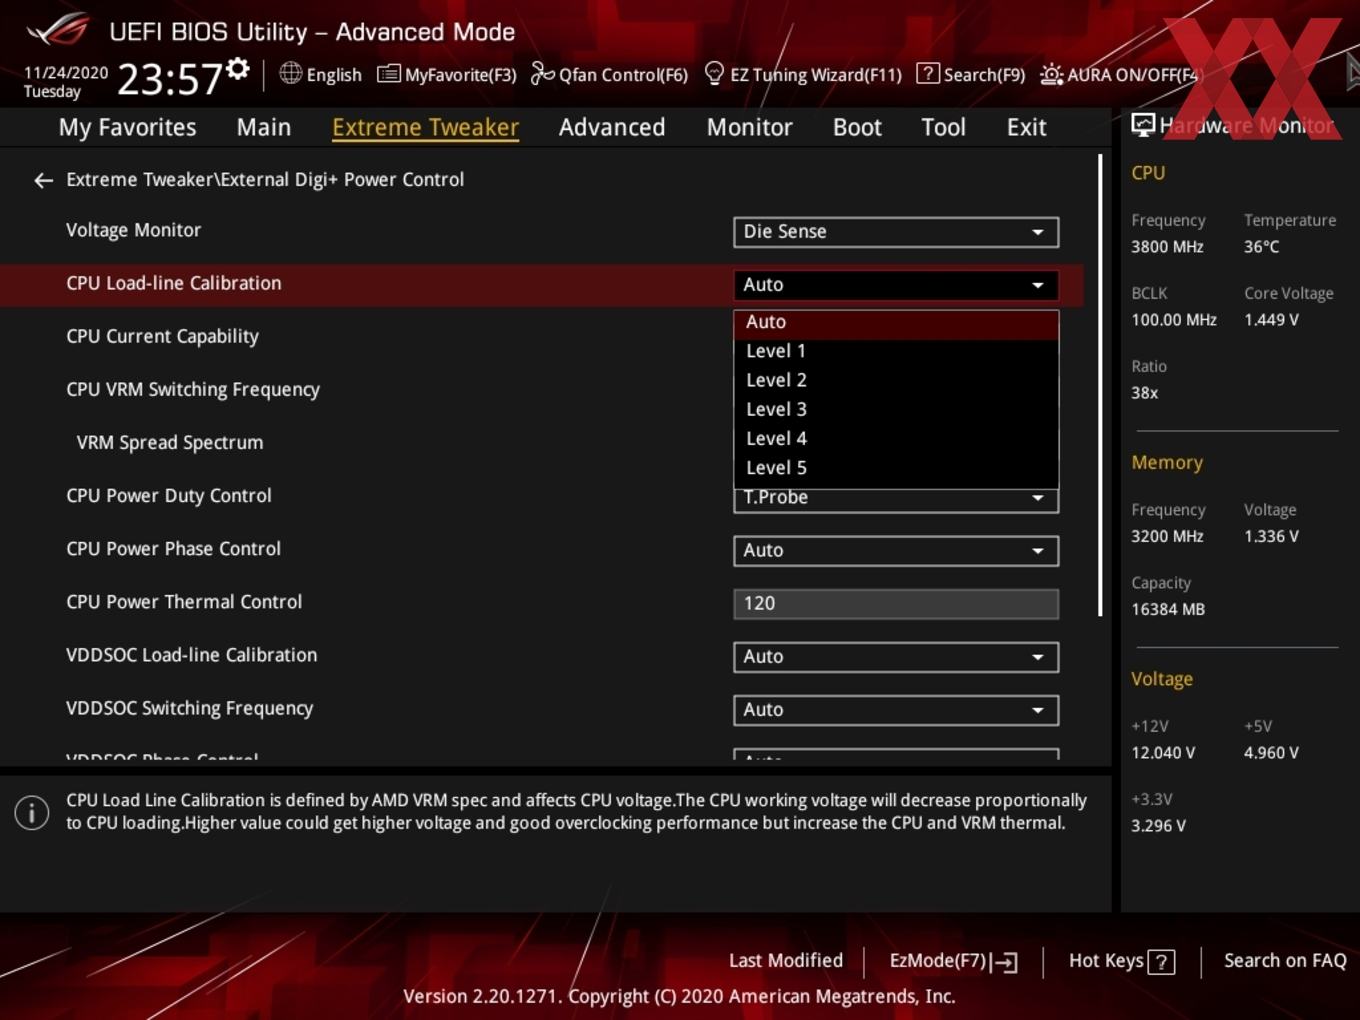Click Memory capacity 16384 MB value

(1168, 609)
